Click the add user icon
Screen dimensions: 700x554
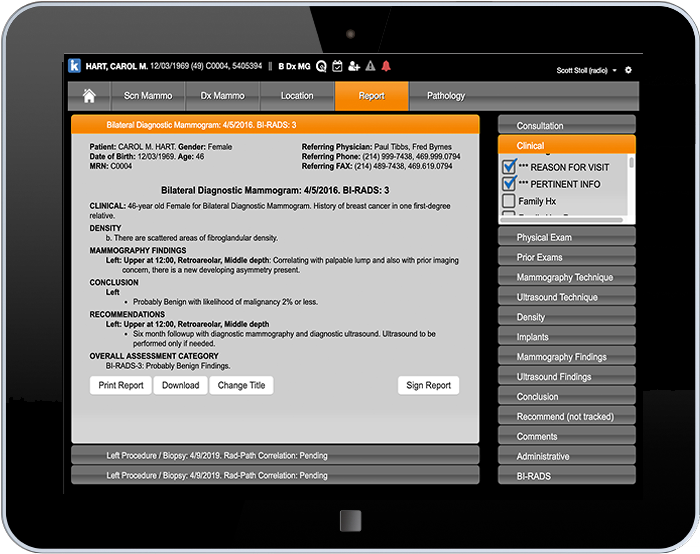354,67
